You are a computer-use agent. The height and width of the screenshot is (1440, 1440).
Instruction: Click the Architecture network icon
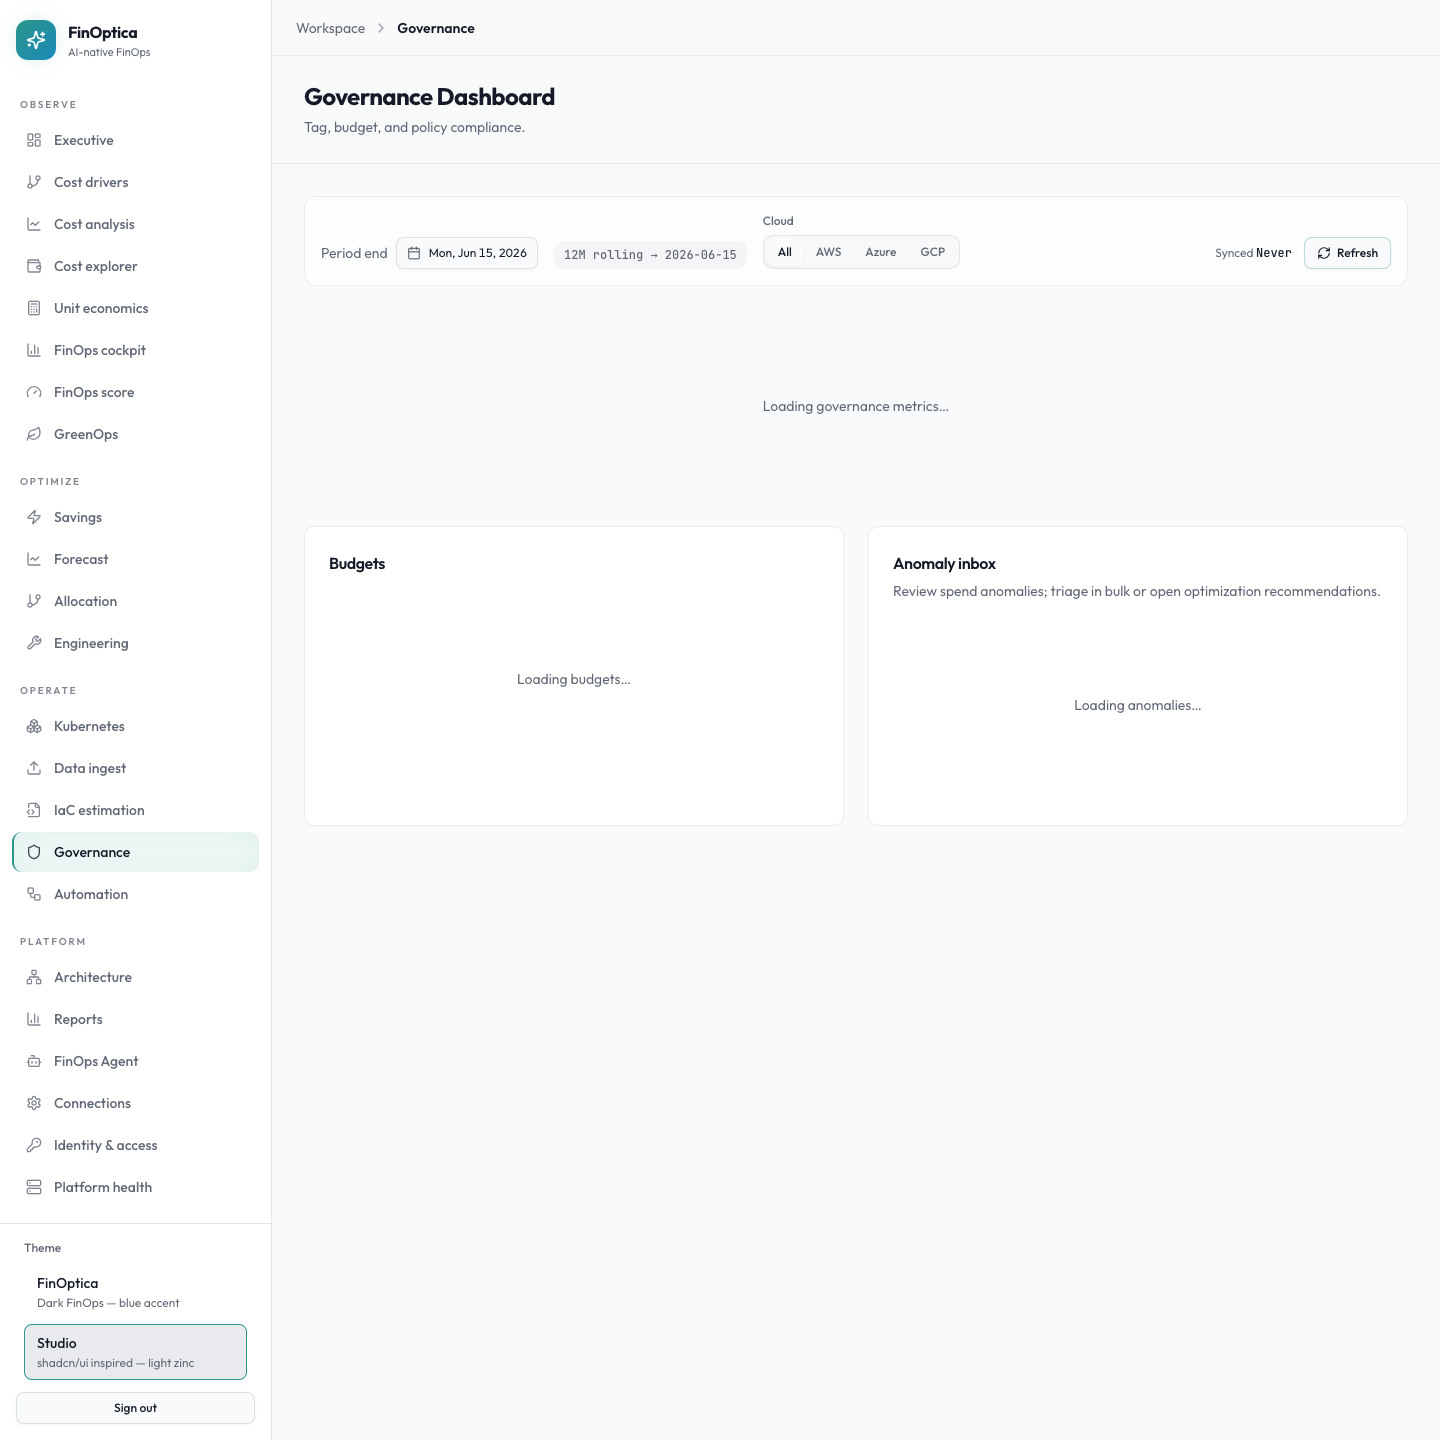tap(34, 977)
